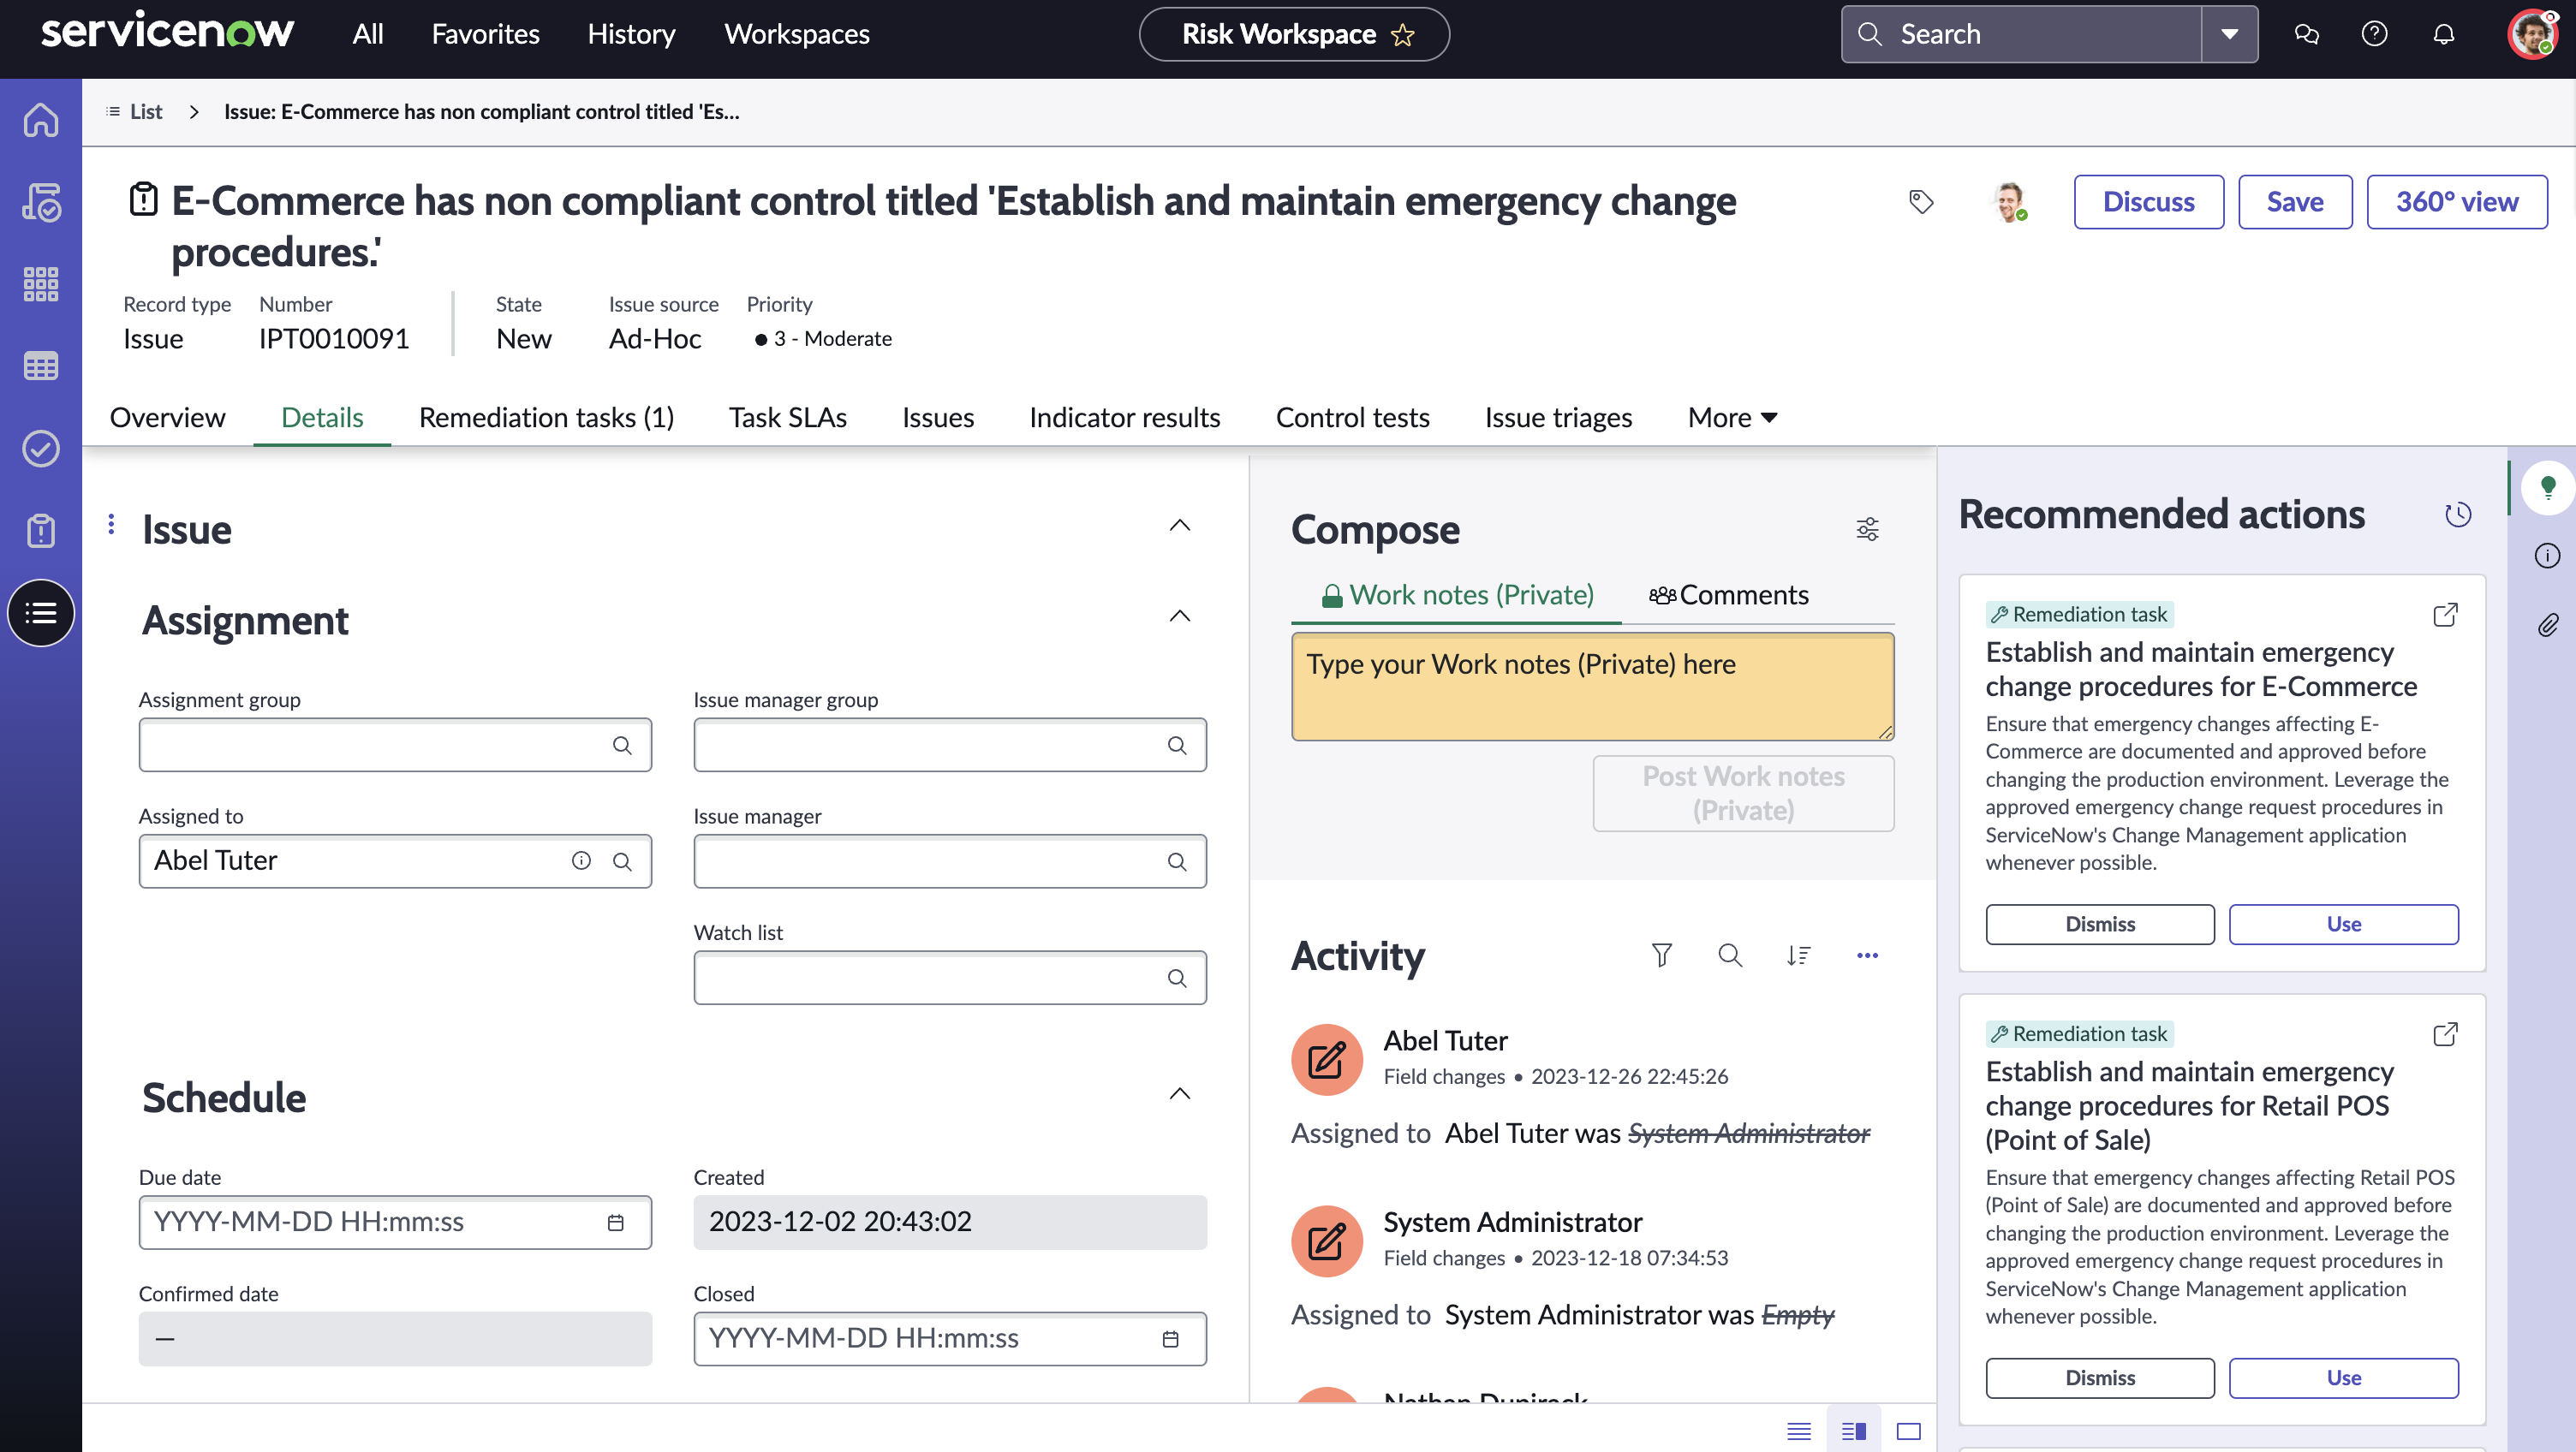Viewport: 2576px width, 1452px height.
Task: Use the E-Commerce remediation task recommendation
Action: [x=2343, y=924]
